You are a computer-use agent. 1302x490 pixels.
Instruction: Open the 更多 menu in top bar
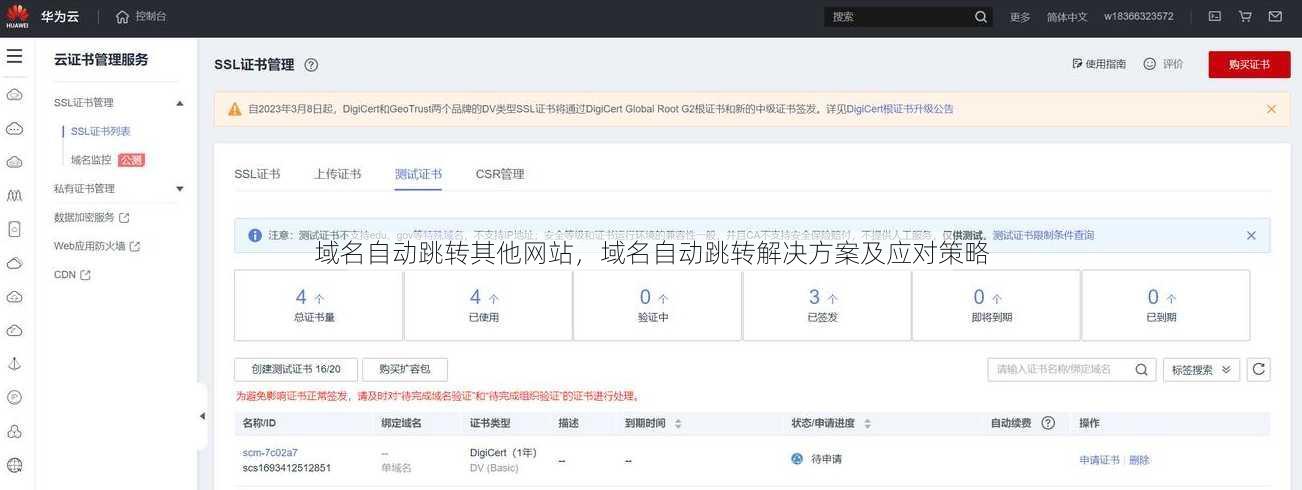coord(1020,17)
